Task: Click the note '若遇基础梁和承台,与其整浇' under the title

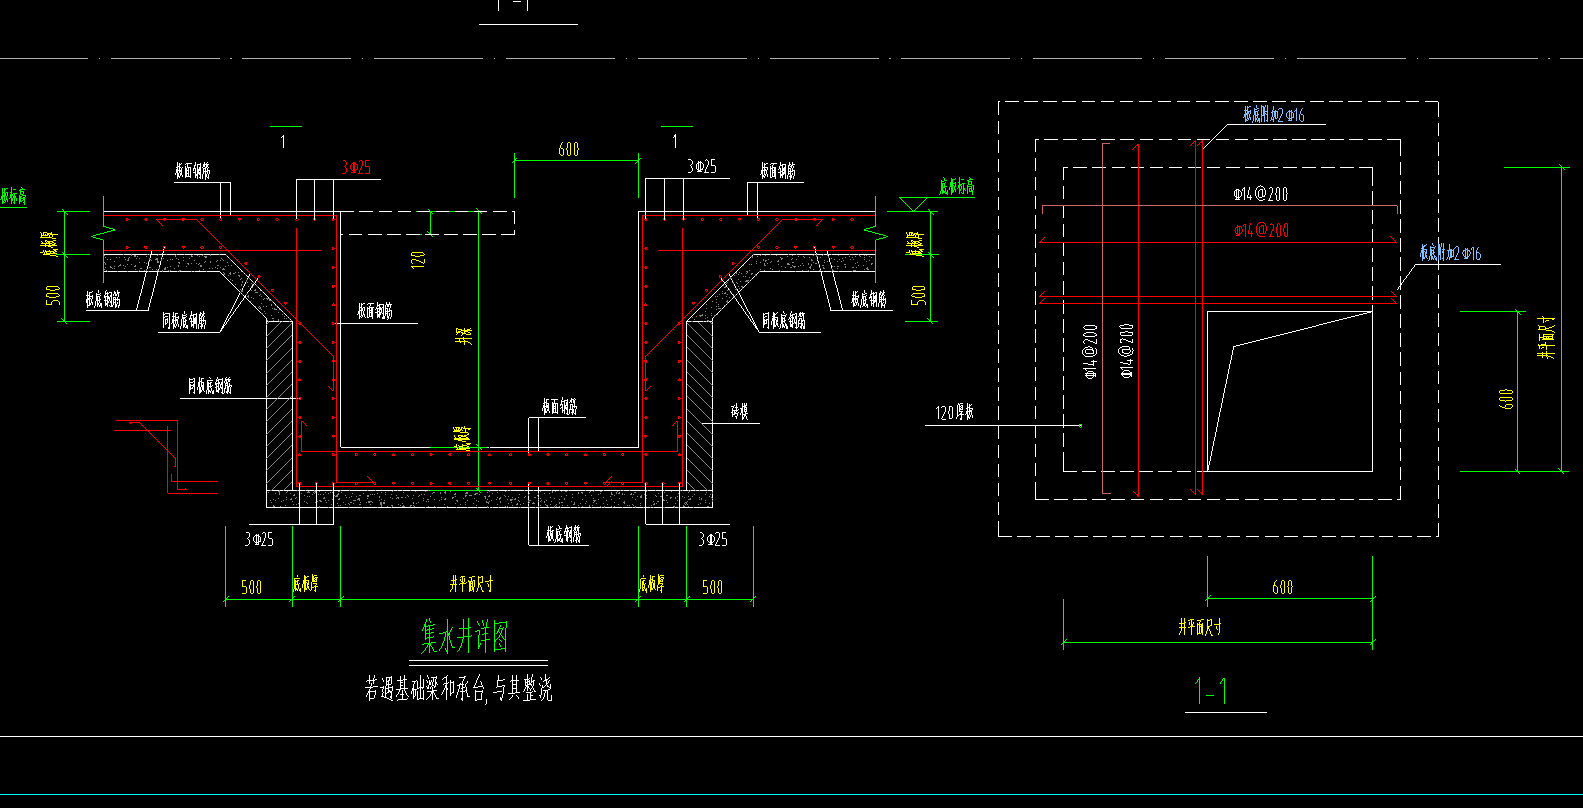Action: click(x=459, y=688)
